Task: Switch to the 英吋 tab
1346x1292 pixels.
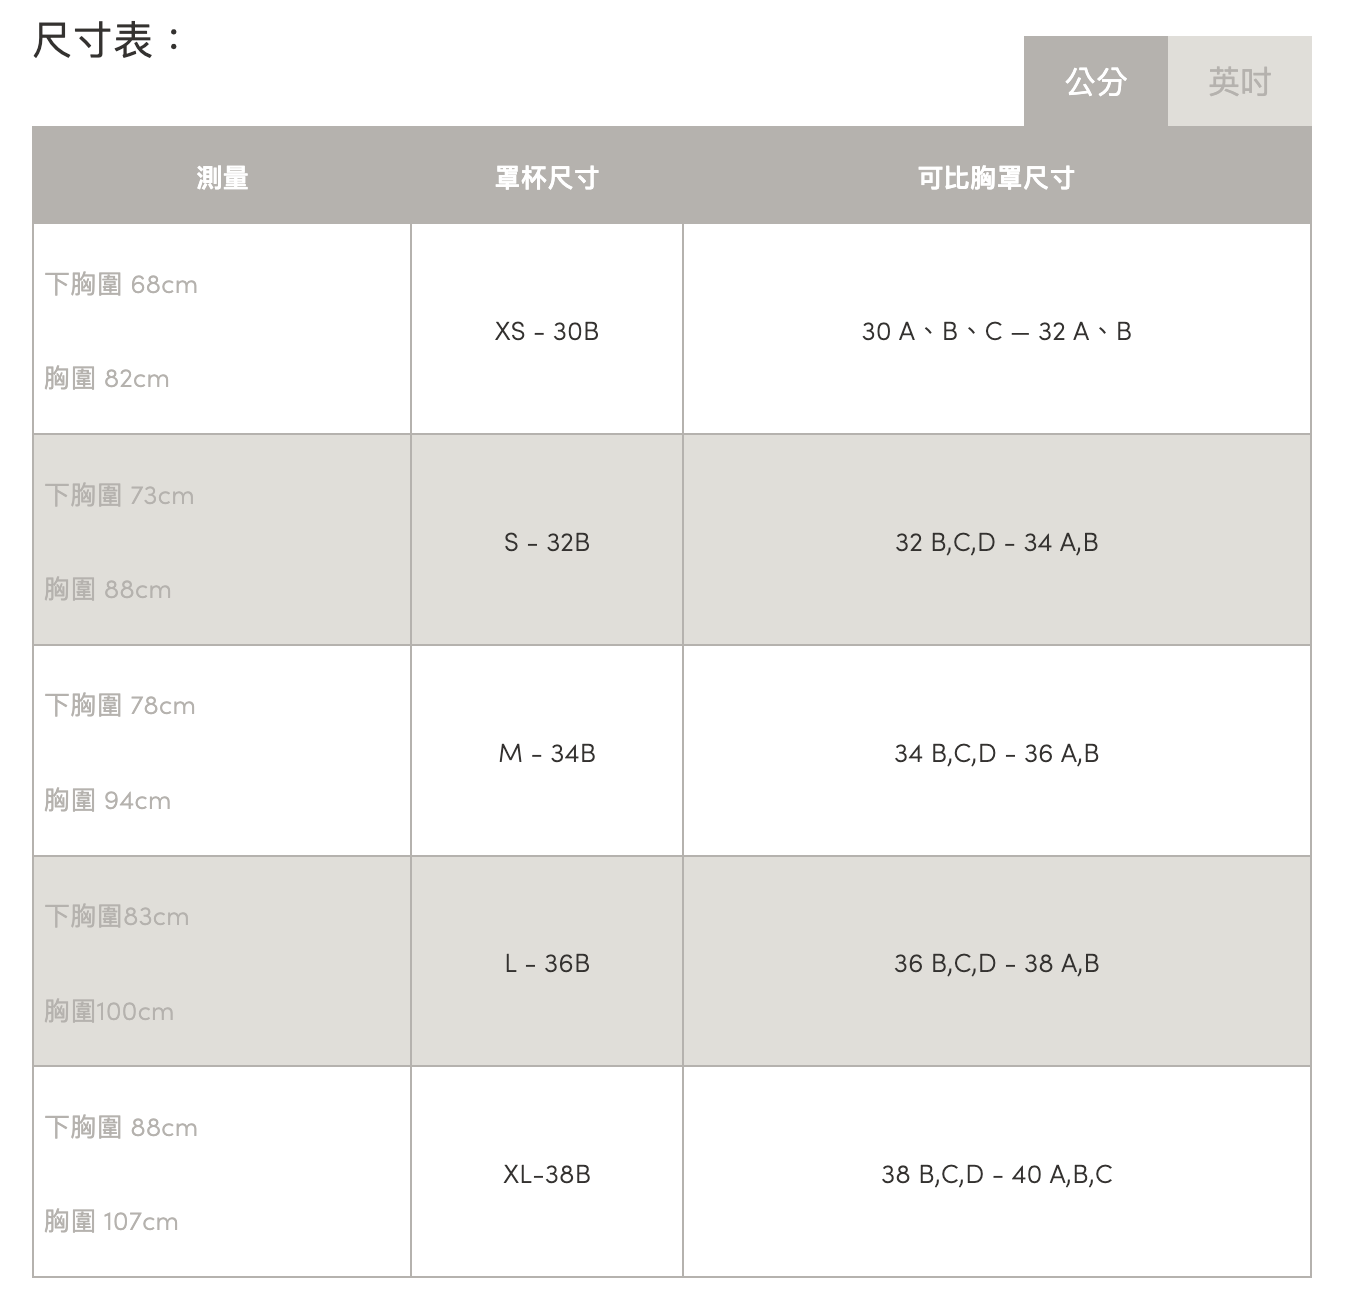Action: point(1239,81)
